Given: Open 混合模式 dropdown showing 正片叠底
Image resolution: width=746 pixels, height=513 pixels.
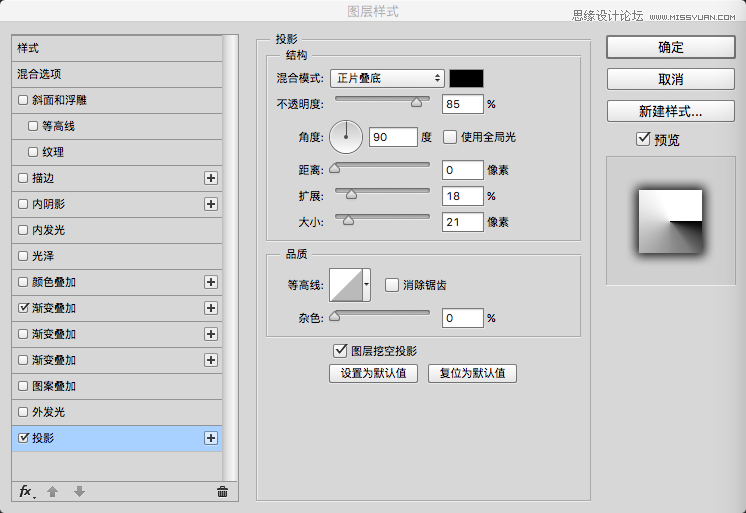Looking at the screenshot, I should coord(387,79).
